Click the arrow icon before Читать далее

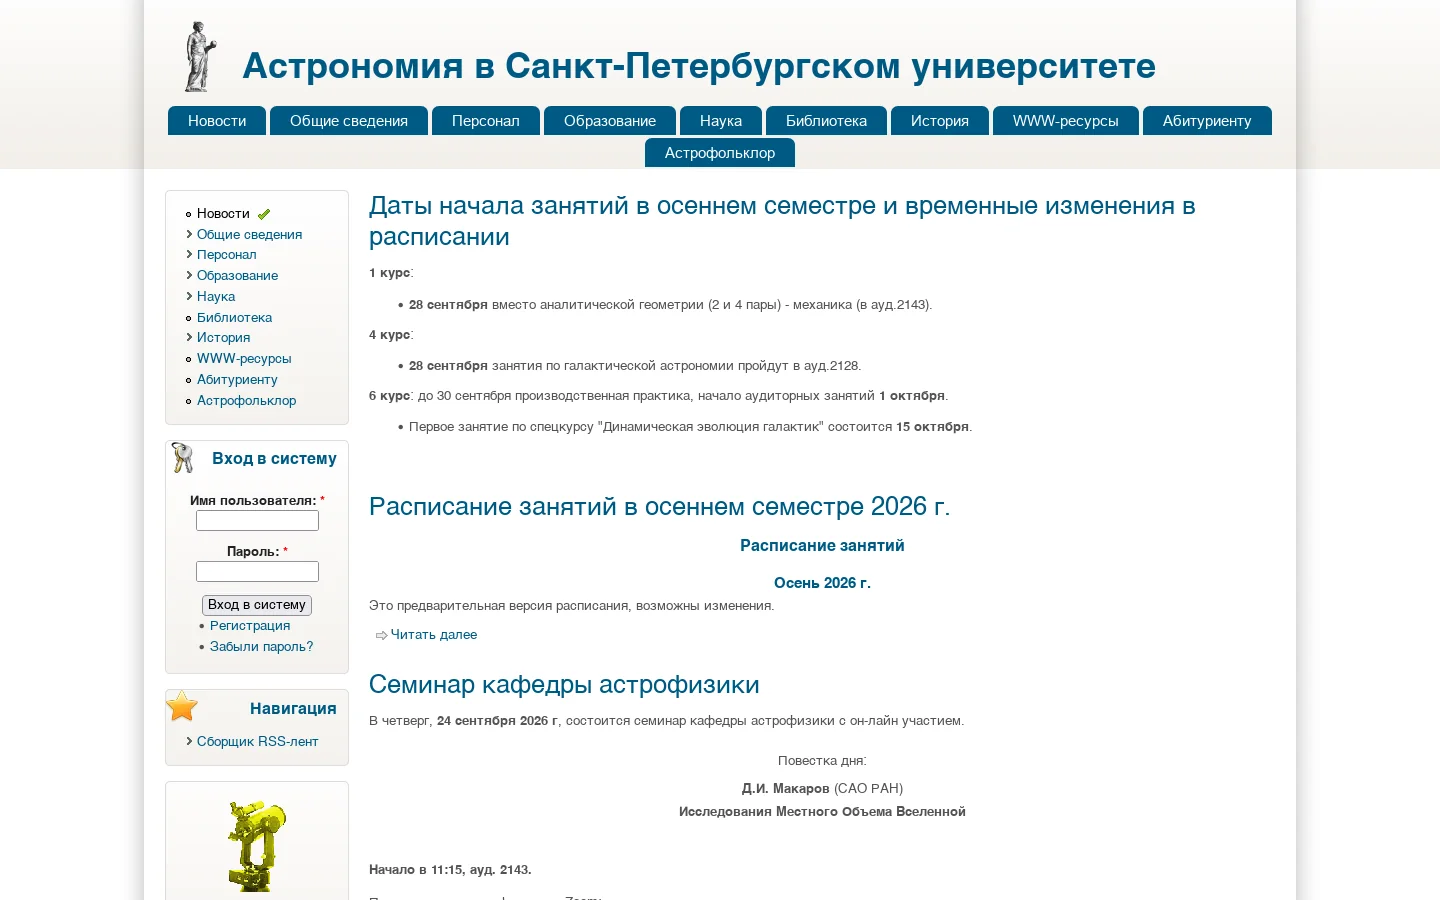click(381, 635)
